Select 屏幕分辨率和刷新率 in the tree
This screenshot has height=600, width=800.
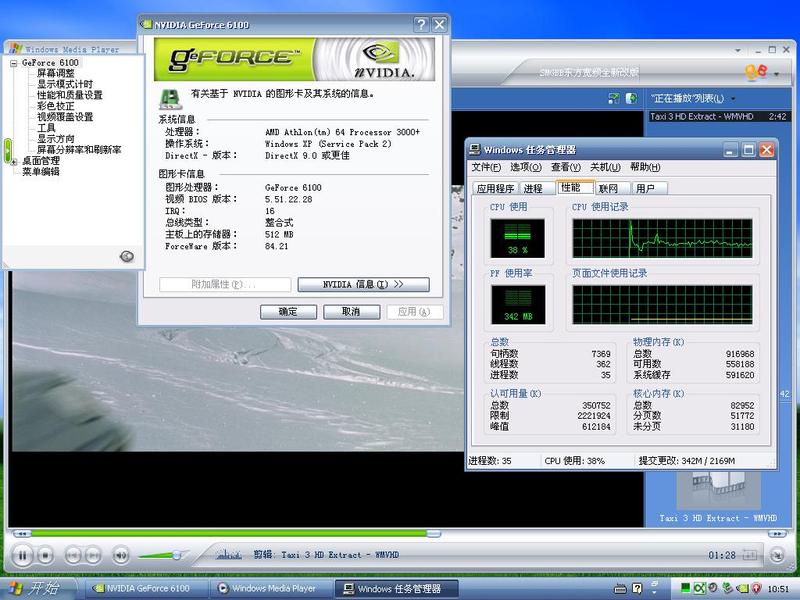pos(79,149)
